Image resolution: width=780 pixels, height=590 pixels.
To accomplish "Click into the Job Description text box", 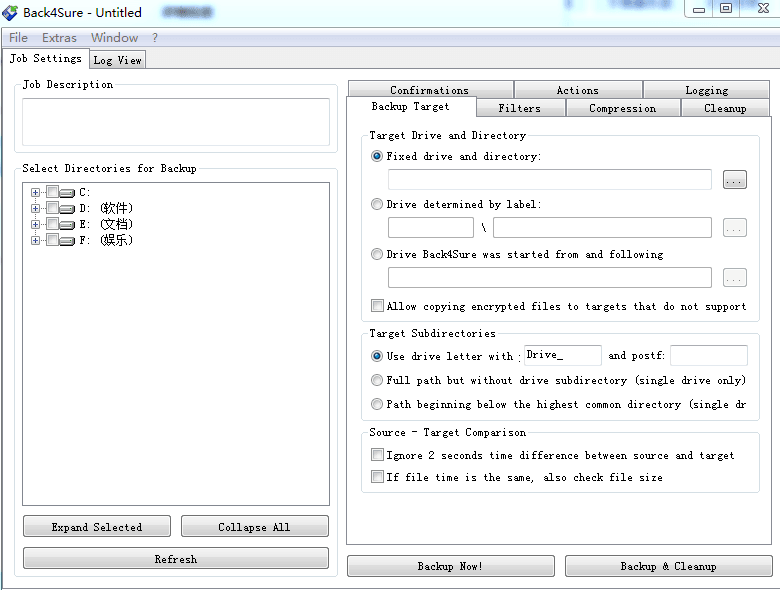I will pos(176,122).
